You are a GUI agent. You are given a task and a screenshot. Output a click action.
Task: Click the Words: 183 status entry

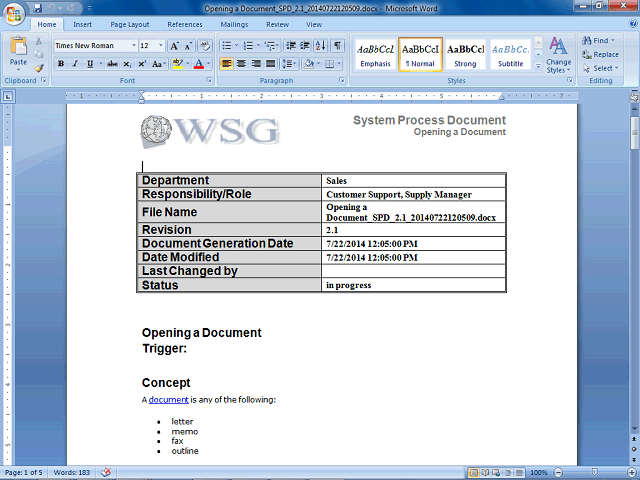[71, 473]
